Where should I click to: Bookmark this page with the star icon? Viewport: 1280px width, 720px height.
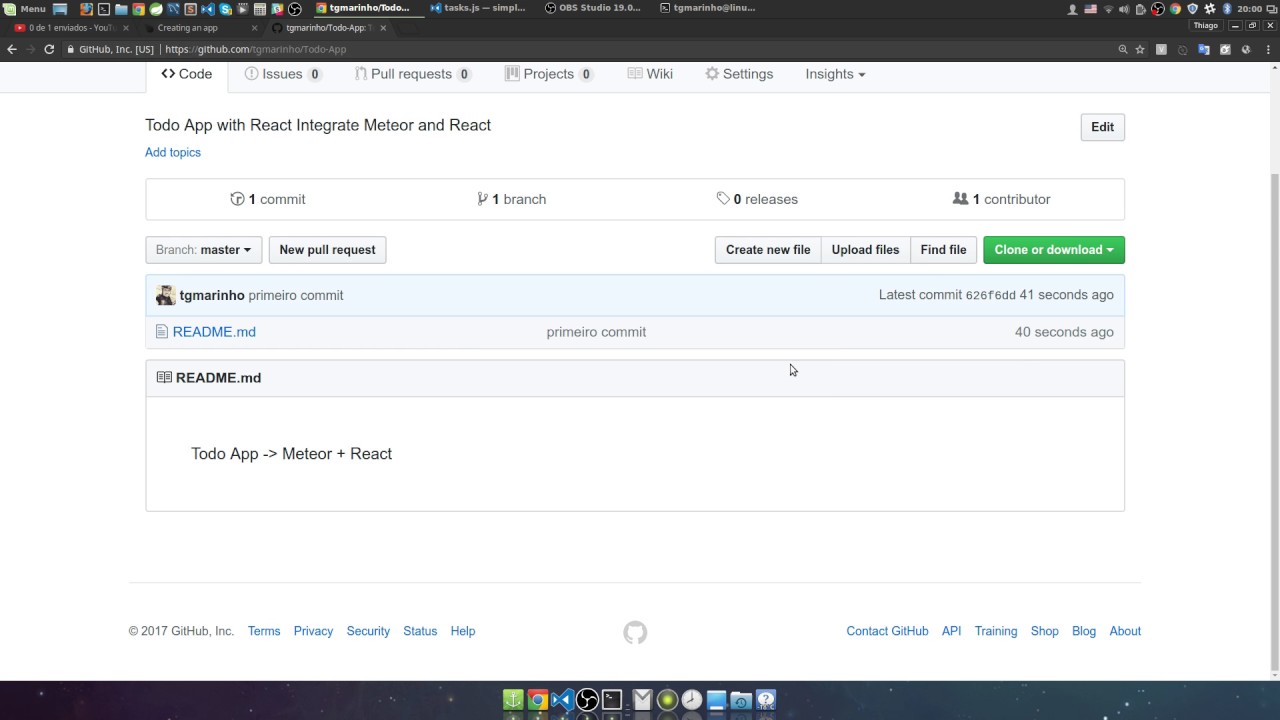[x=1140, y=49]
